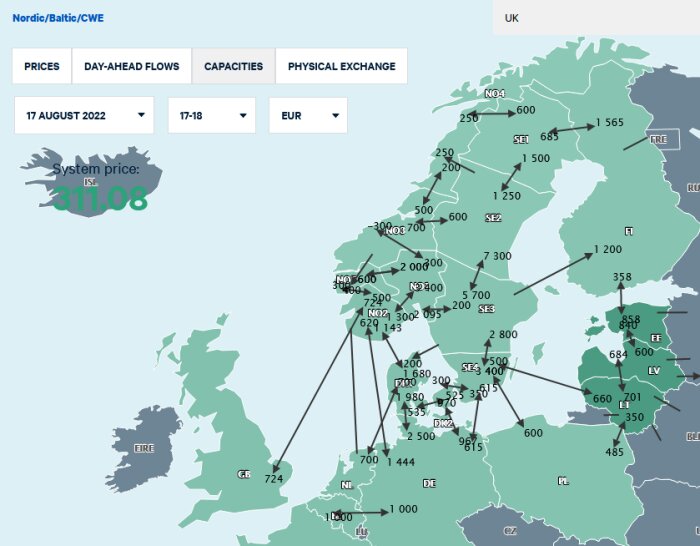Image resolution: width=700 pixels, height=546 pixels.
Task: Click the FI area label
Action: (x=629, y=231)
